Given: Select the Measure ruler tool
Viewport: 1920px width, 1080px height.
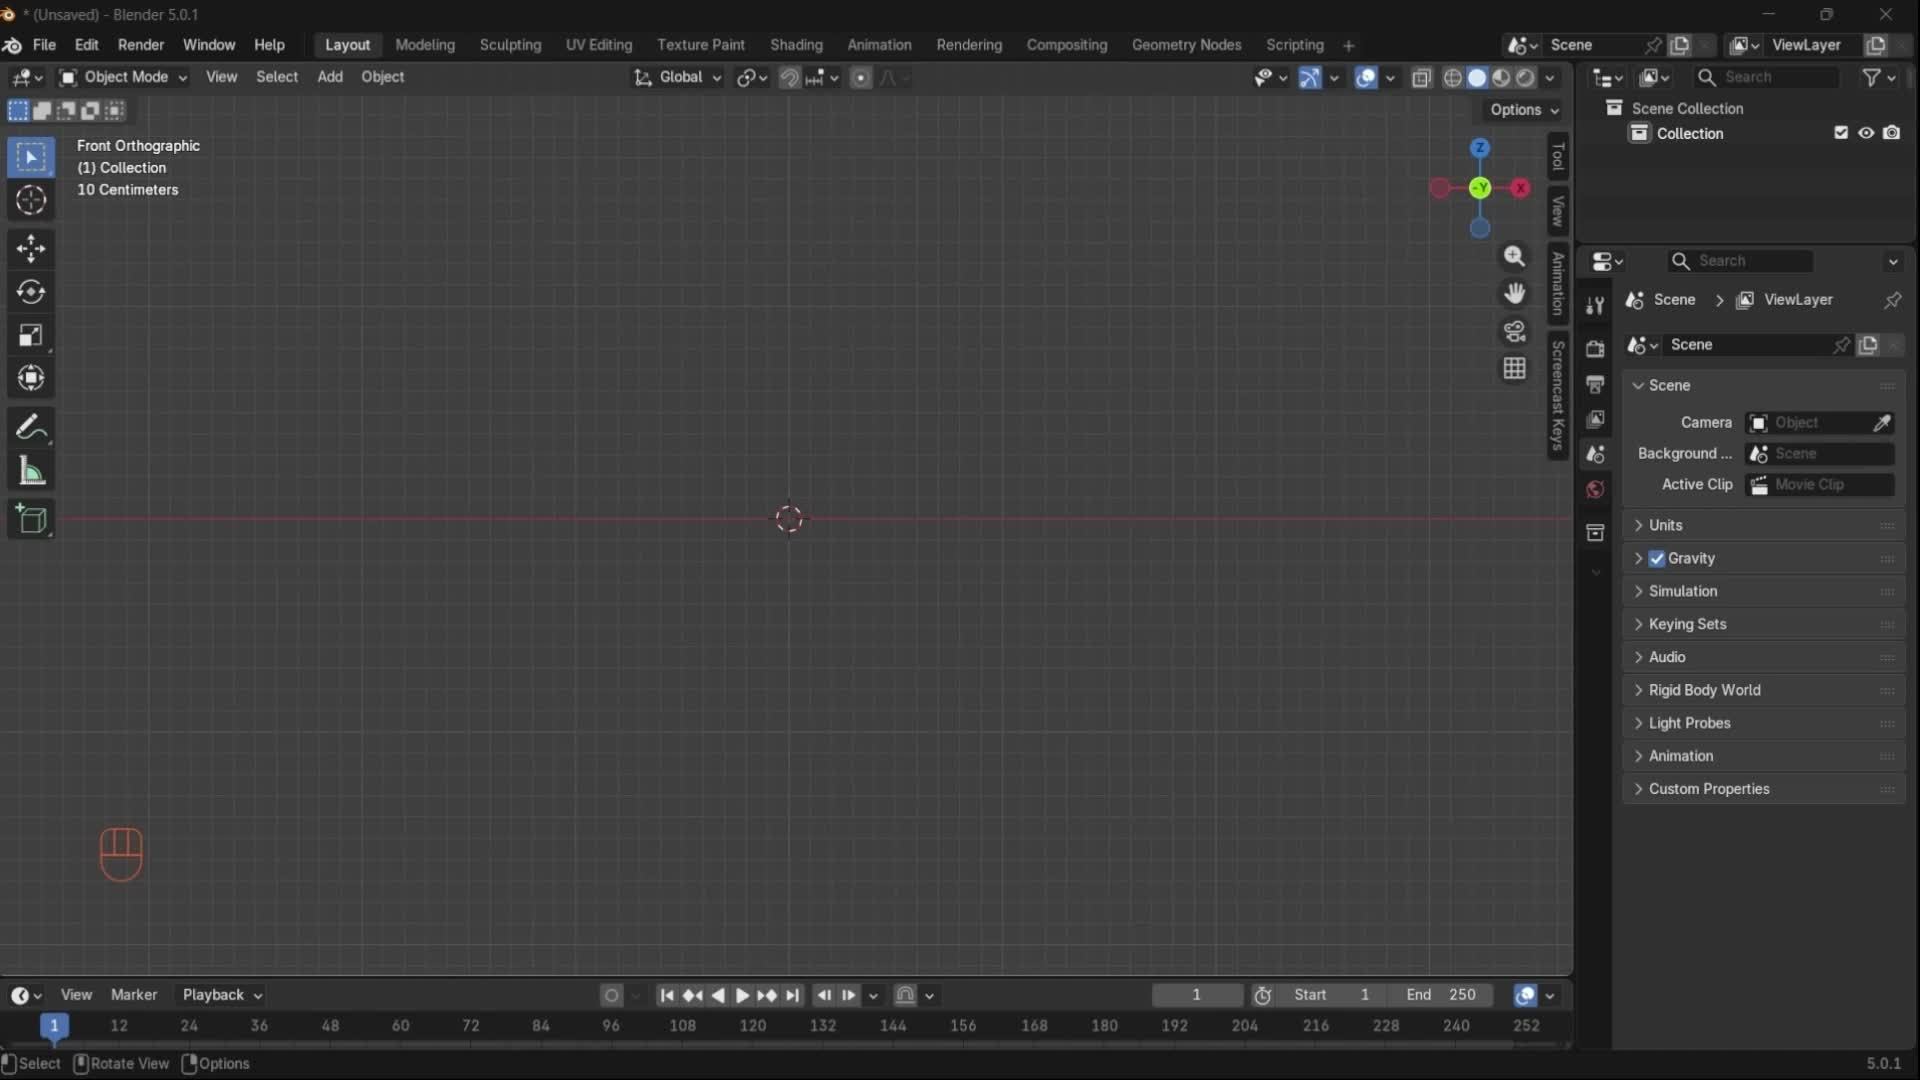Looking at the screenshot, I should point(31,472).
